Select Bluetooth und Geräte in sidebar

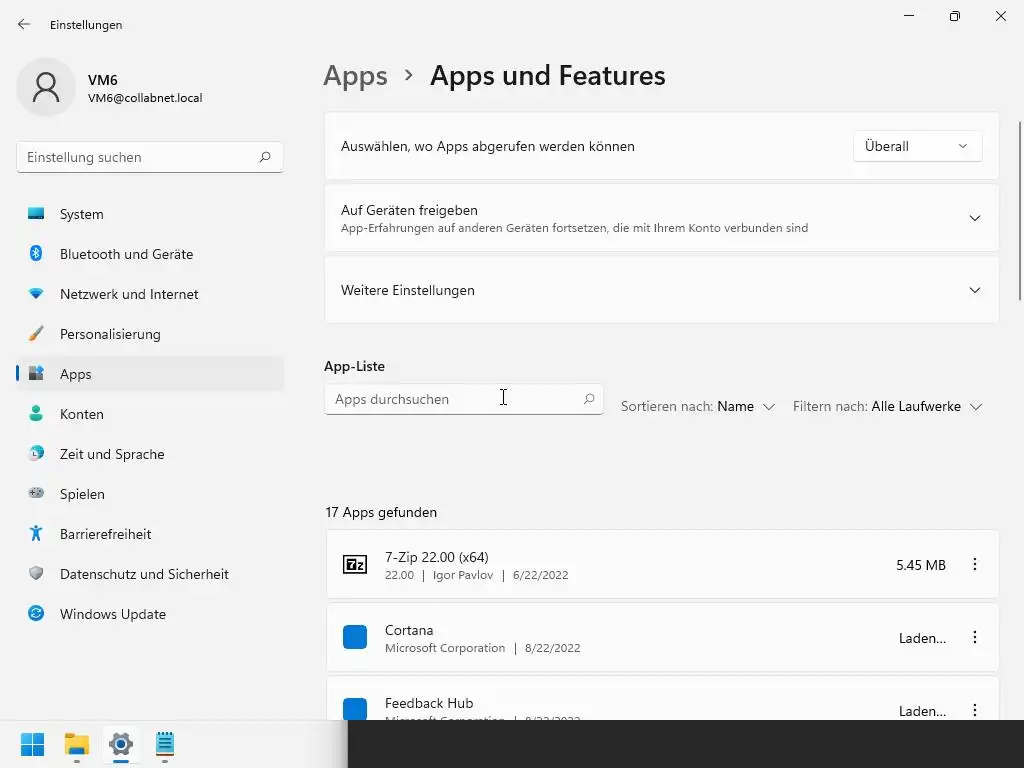pyautogui.click(x=126, y=254)
